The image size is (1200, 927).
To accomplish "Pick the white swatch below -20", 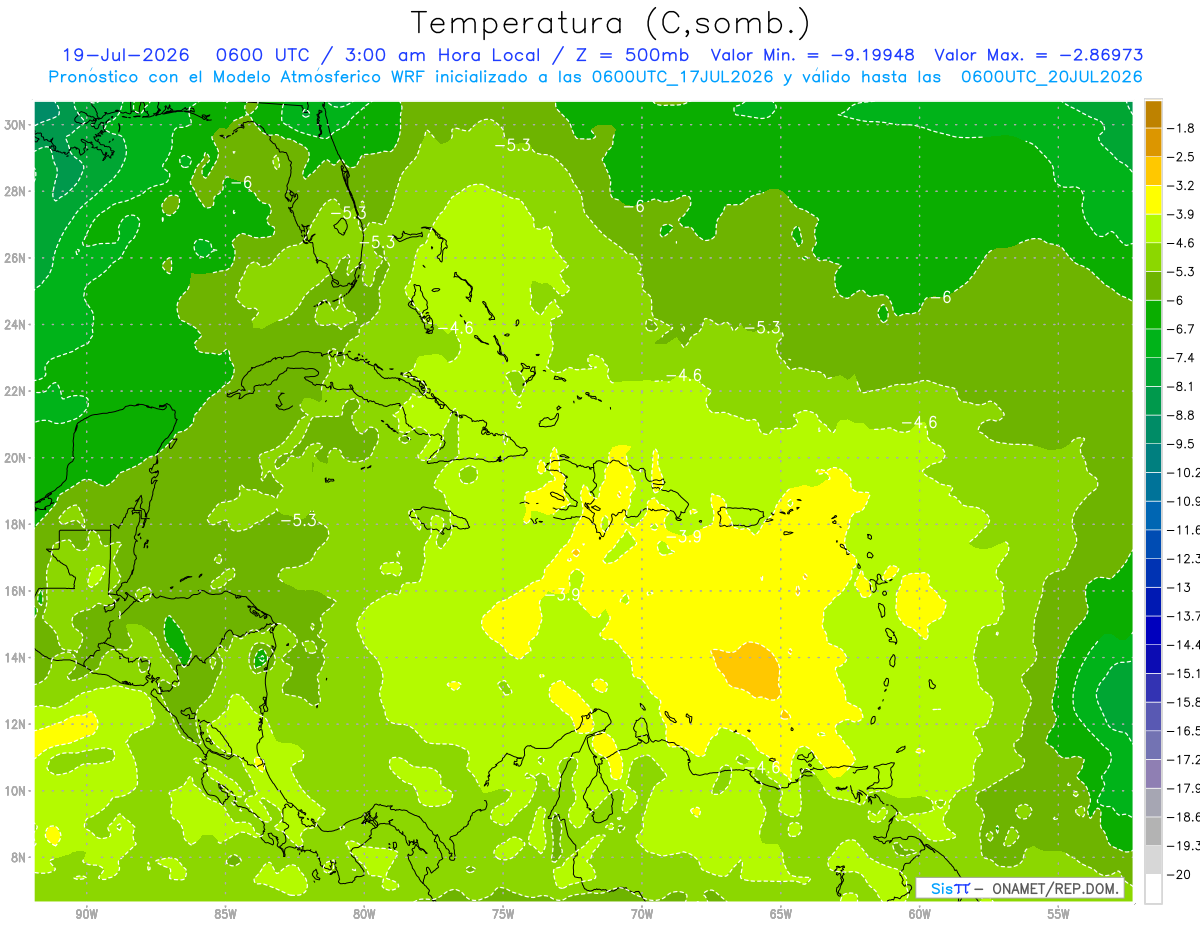I will 1153,889.
